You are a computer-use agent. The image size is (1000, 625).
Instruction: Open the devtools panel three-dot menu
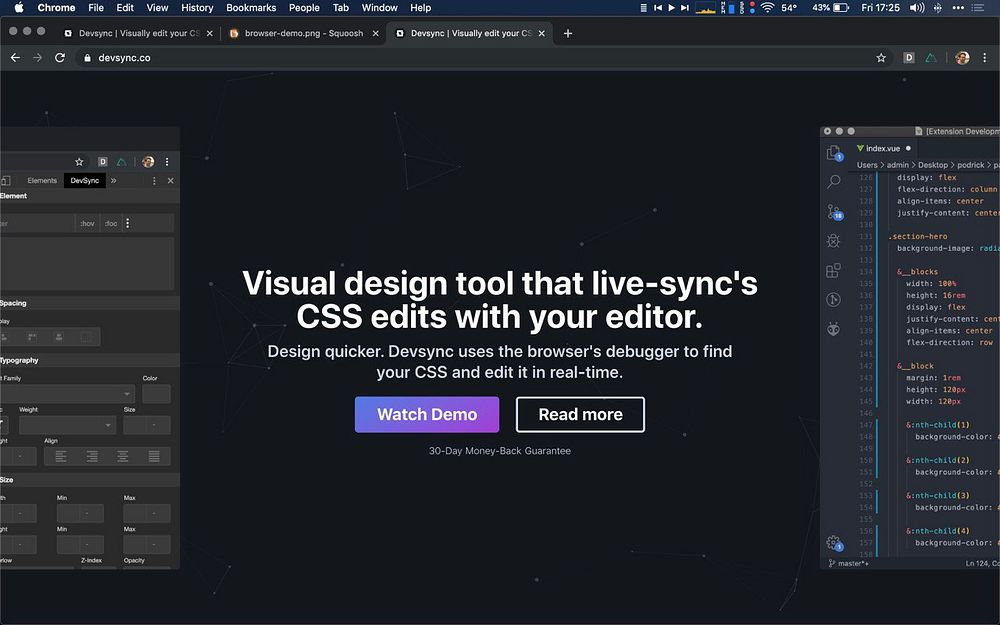click(x=154, y=181)
